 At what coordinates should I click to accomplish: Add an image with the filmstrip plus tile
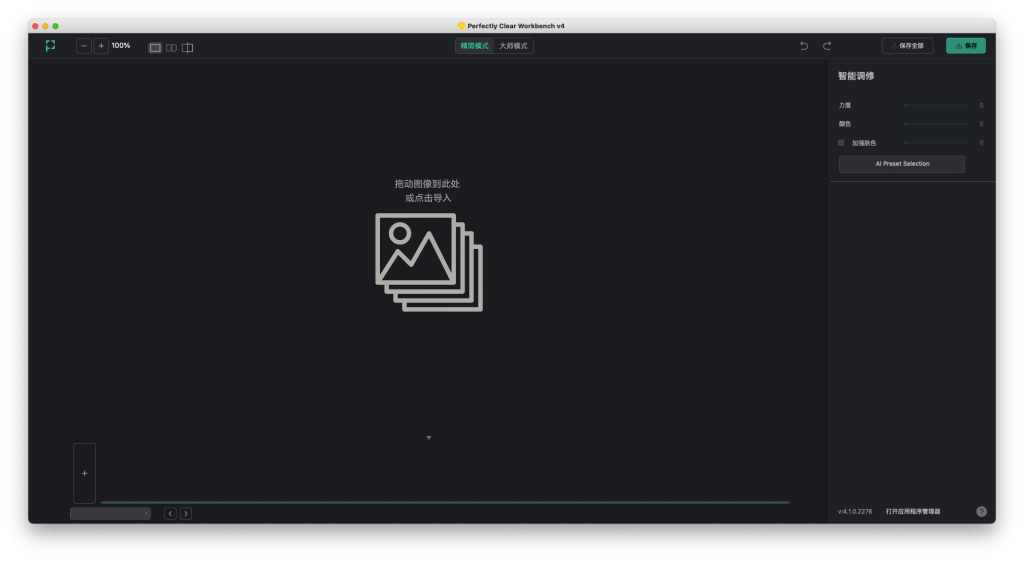coord(84,473)
